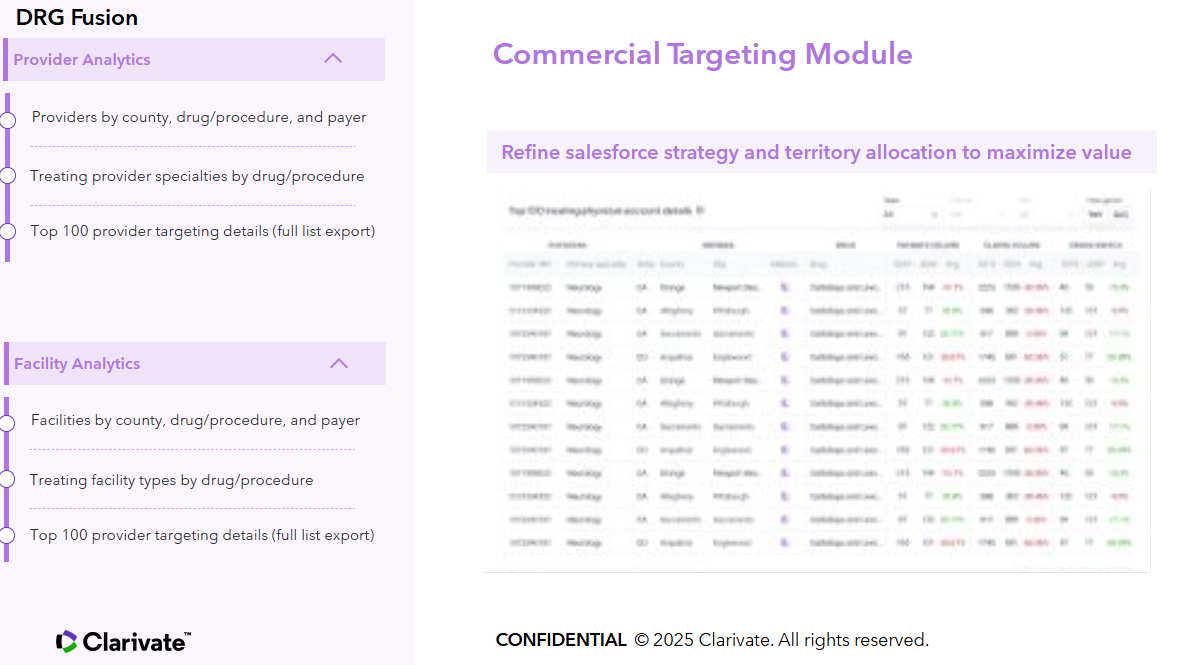Open Facilities by county, drug/procedure, and payer
The width and height of the screenshot is (1194, 665).
pyautogui.click(x=195, y=420)
